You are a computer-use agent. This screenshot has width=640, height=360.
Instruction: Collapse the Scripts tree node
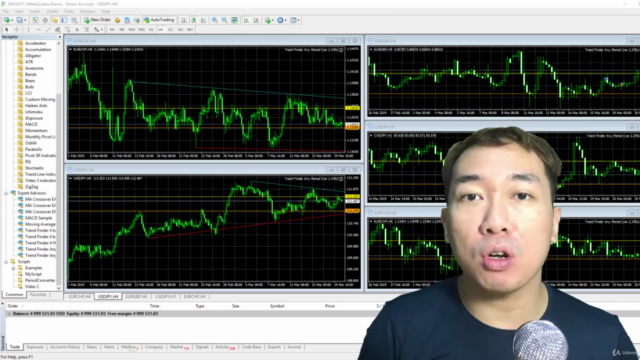(x=6, y=262)
